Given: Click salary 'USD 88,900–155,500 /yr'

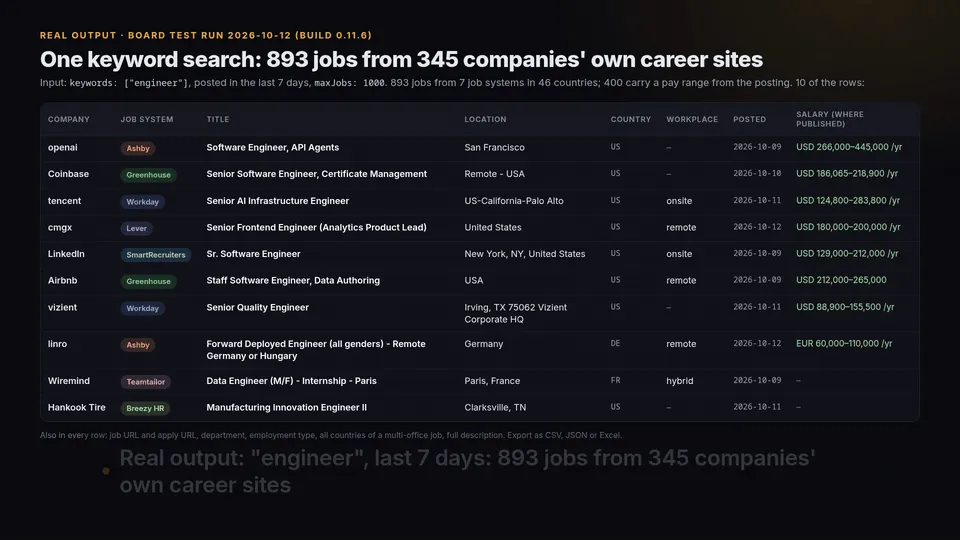Looking at the screenshot, I should click(x=845, y=307).
